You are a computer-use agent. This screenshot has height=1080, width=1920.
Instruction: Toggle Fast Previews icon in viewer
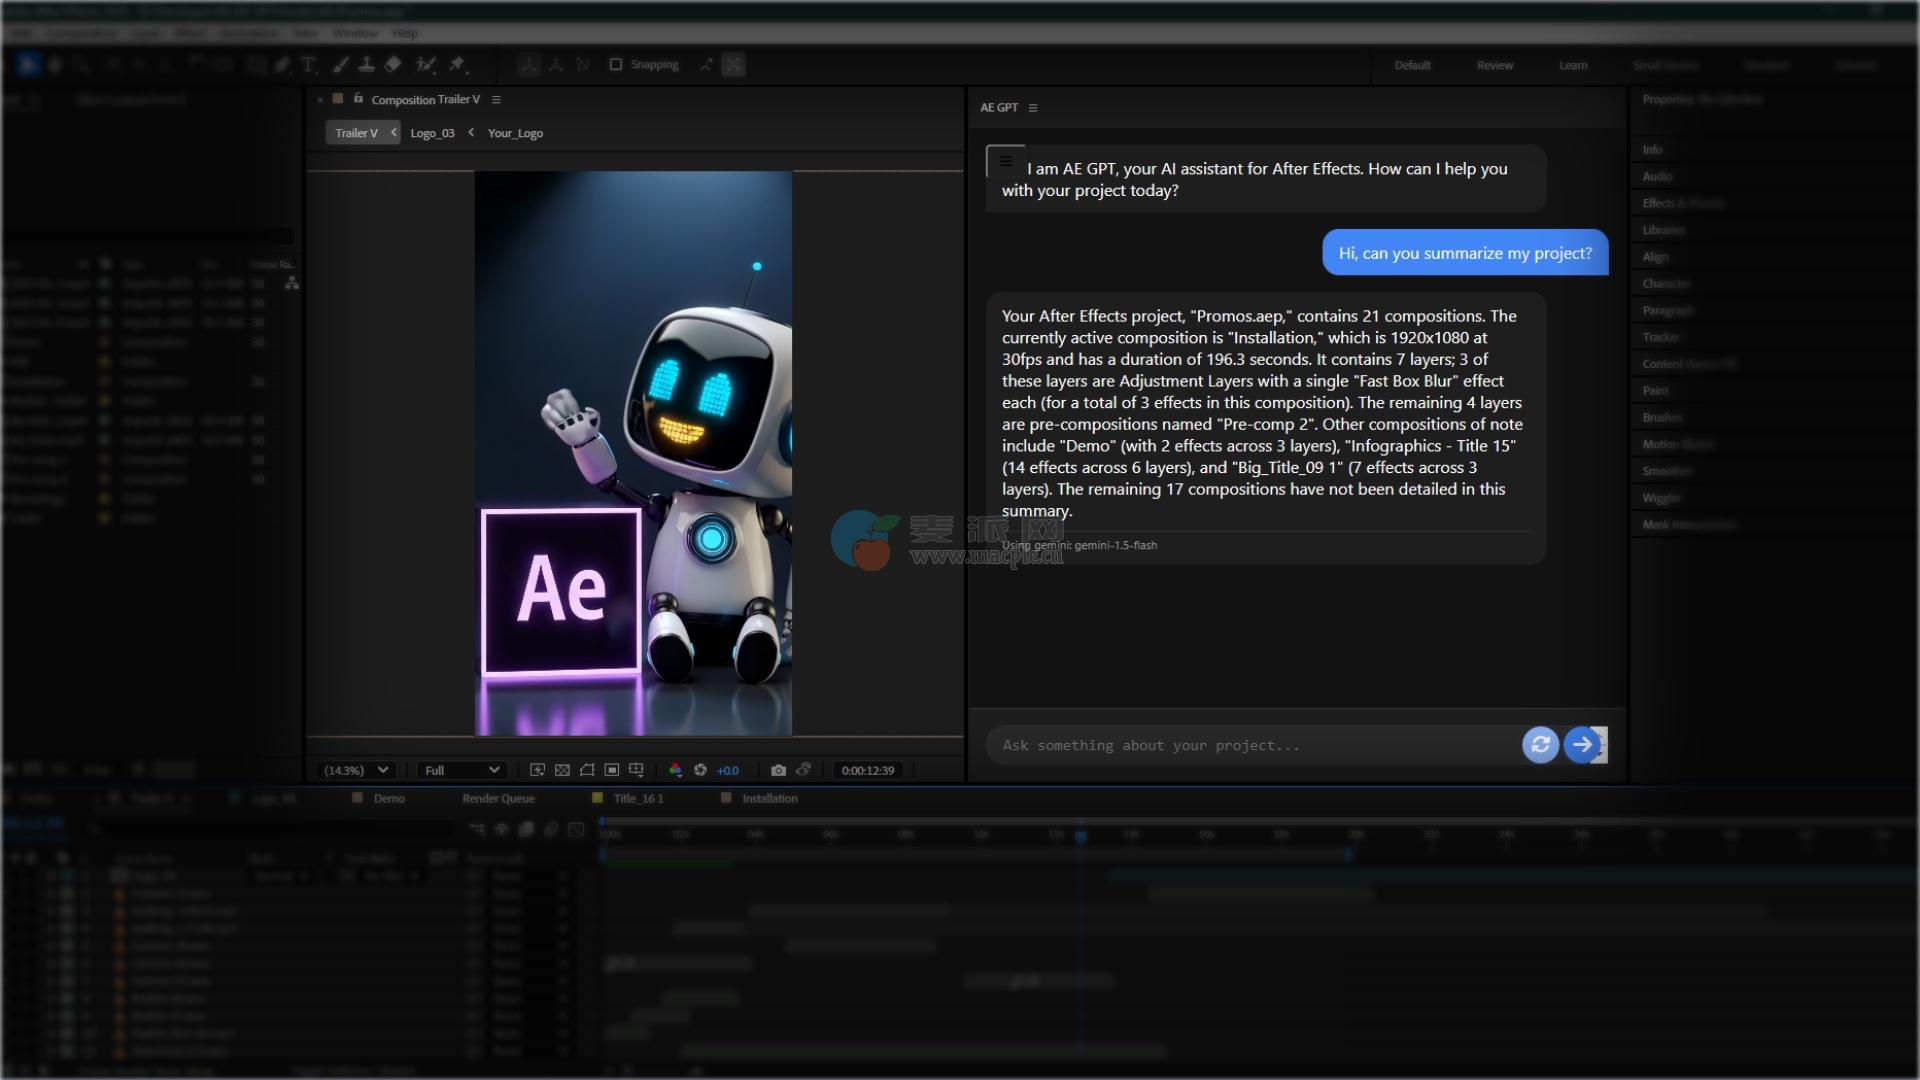tap(537, 770)
